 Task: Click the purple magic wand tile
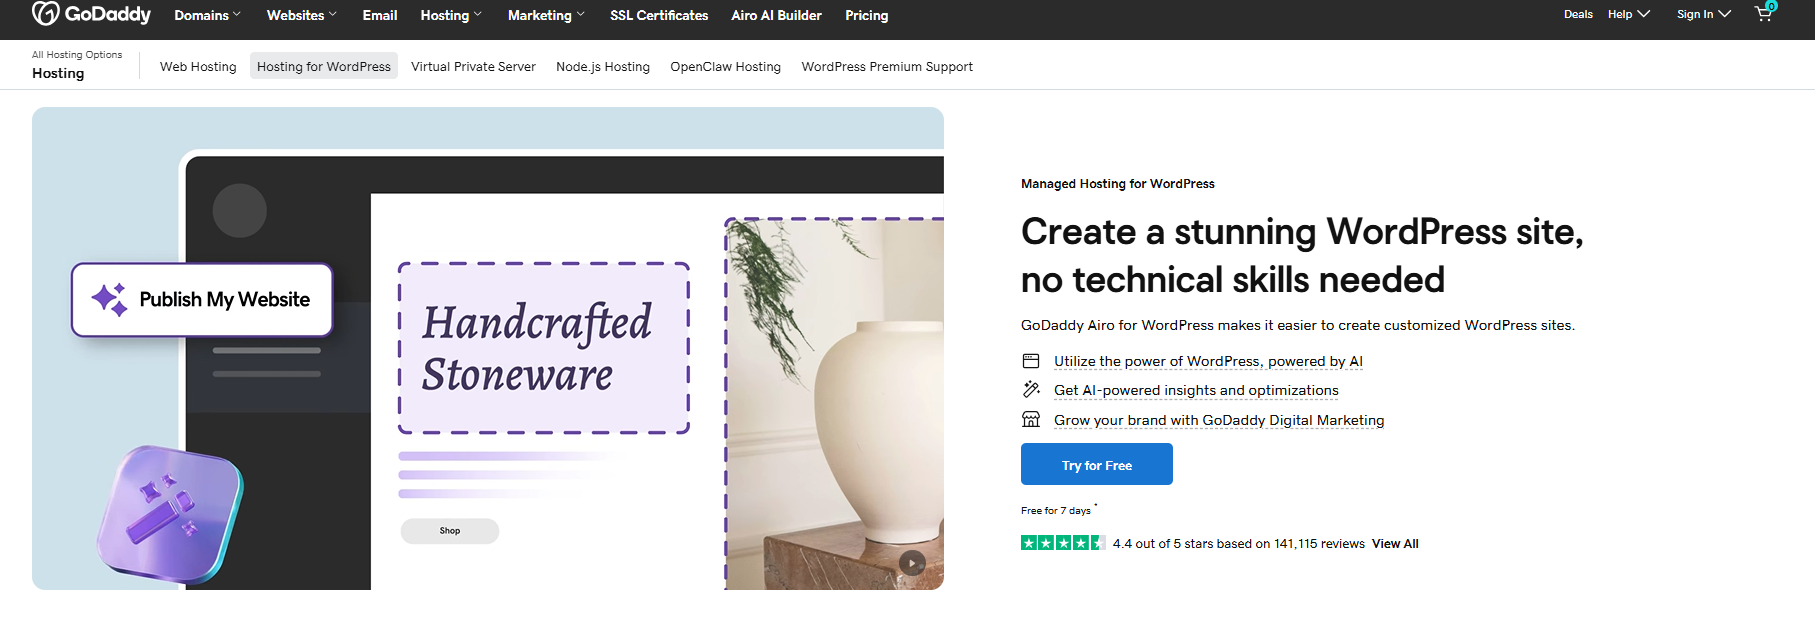coord(170,514)
